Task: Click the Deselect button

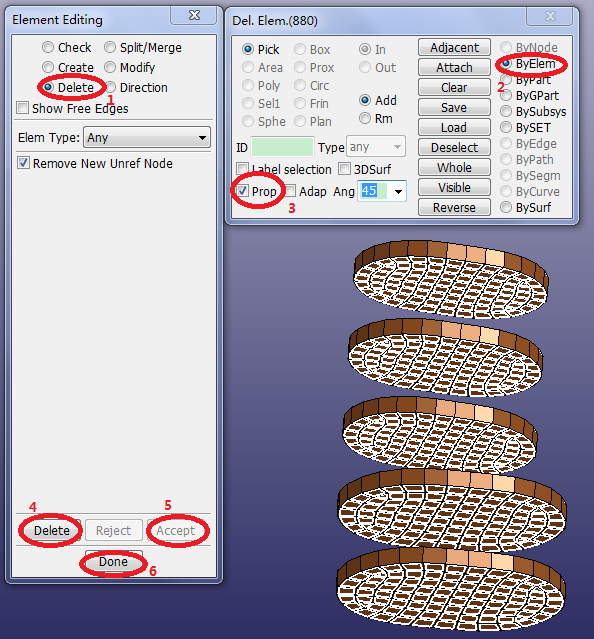Action: (454, 148)
